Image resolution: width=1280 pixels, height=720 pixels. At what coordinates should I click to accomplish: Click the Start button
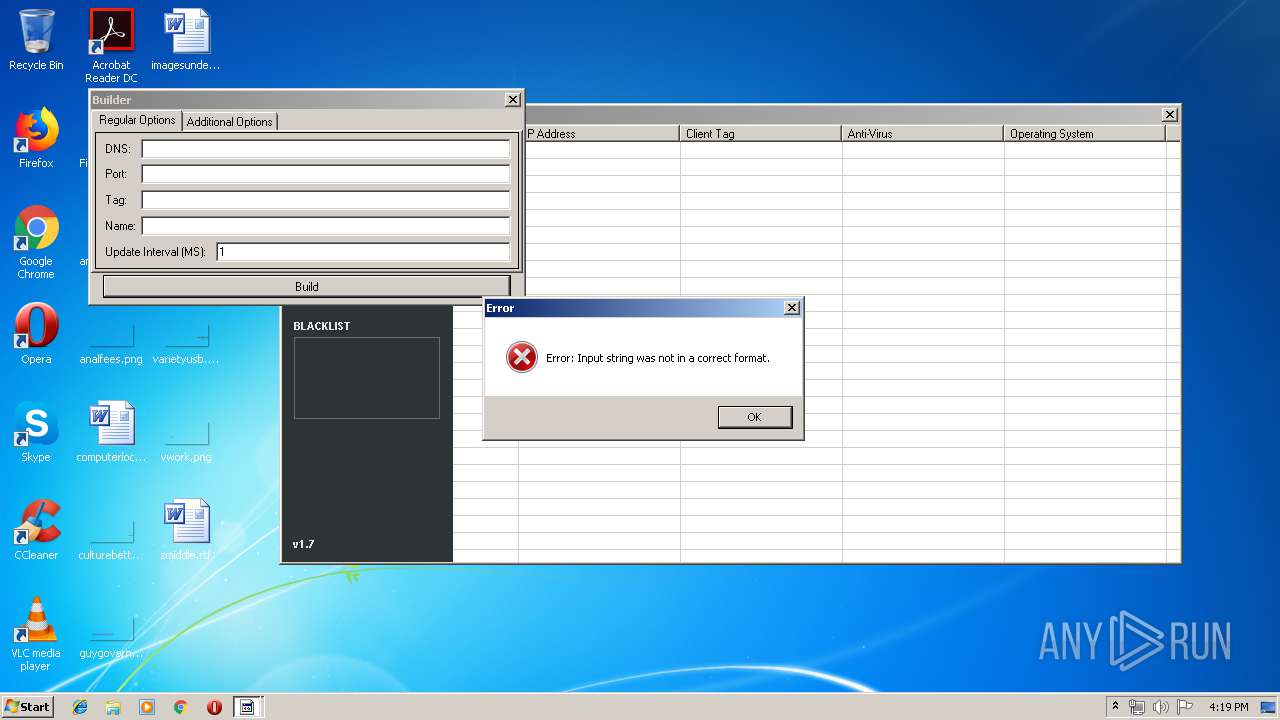click(28, 707)
